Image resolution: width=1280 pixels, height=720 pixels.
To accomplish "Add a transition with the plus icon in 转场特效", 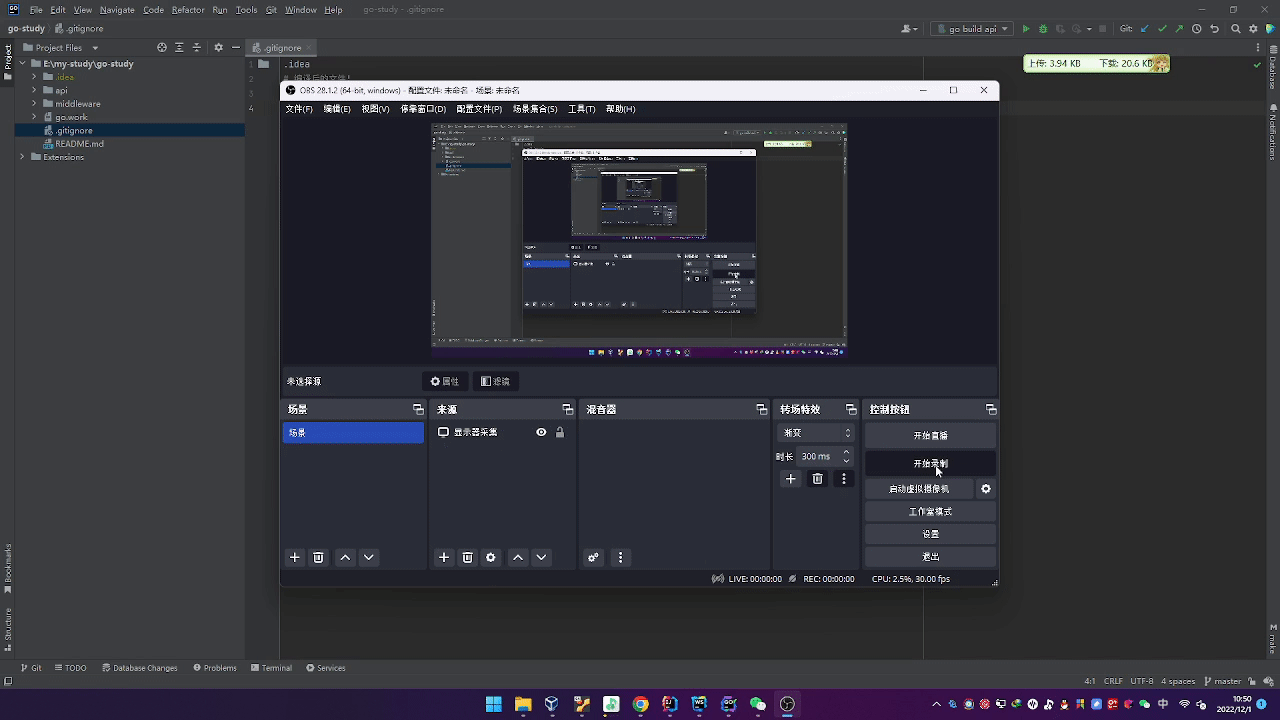I will [x=790, y=479].
